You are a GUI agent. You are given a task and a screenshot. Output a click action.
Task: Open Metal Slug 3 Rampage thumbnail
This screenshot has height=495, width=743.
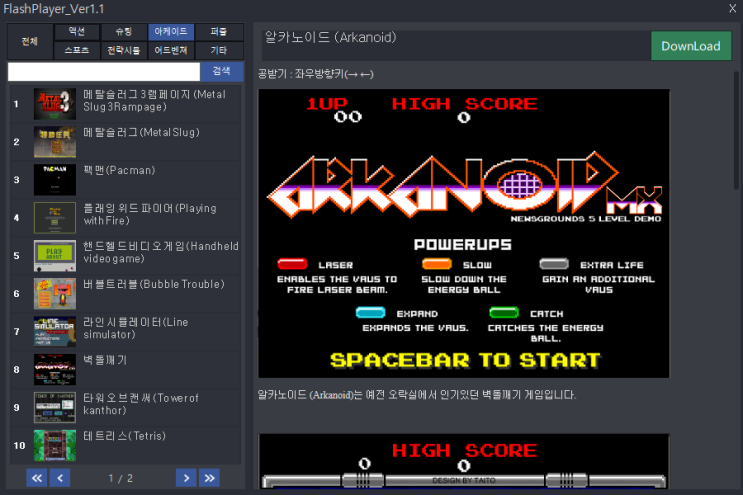(x=55, y=104)
